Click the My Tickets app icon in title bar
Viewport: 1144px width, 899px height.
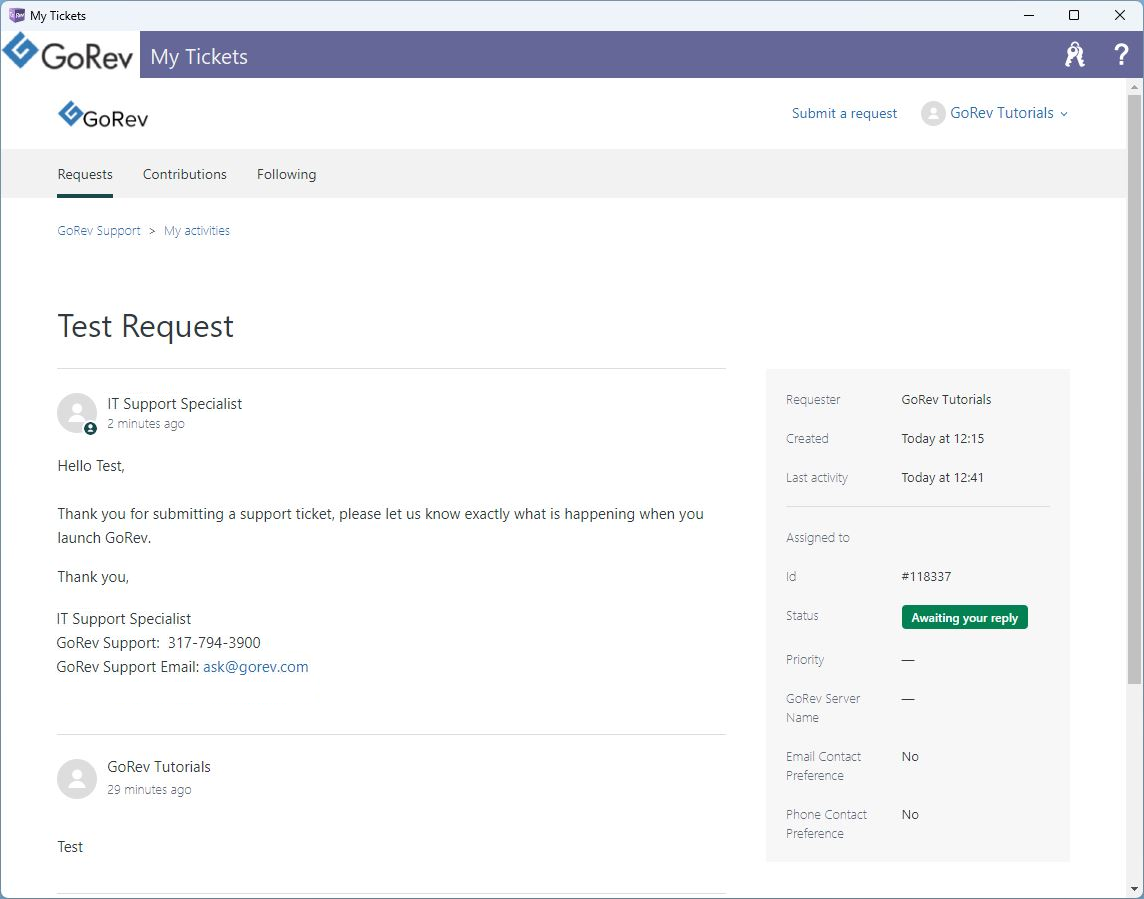(x=16, y=15)
